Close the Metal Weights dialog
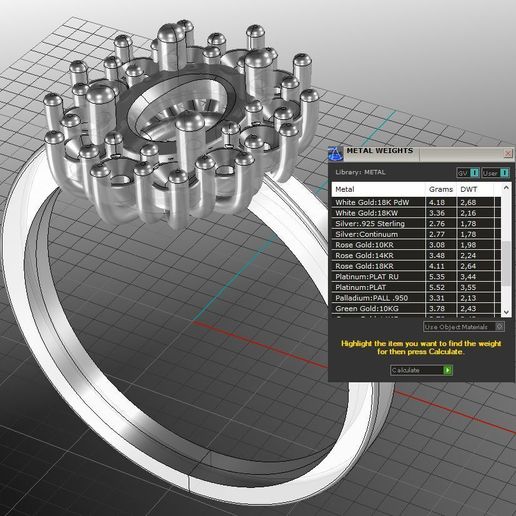Viewport: 516px width, 516px height. [508, 153]
